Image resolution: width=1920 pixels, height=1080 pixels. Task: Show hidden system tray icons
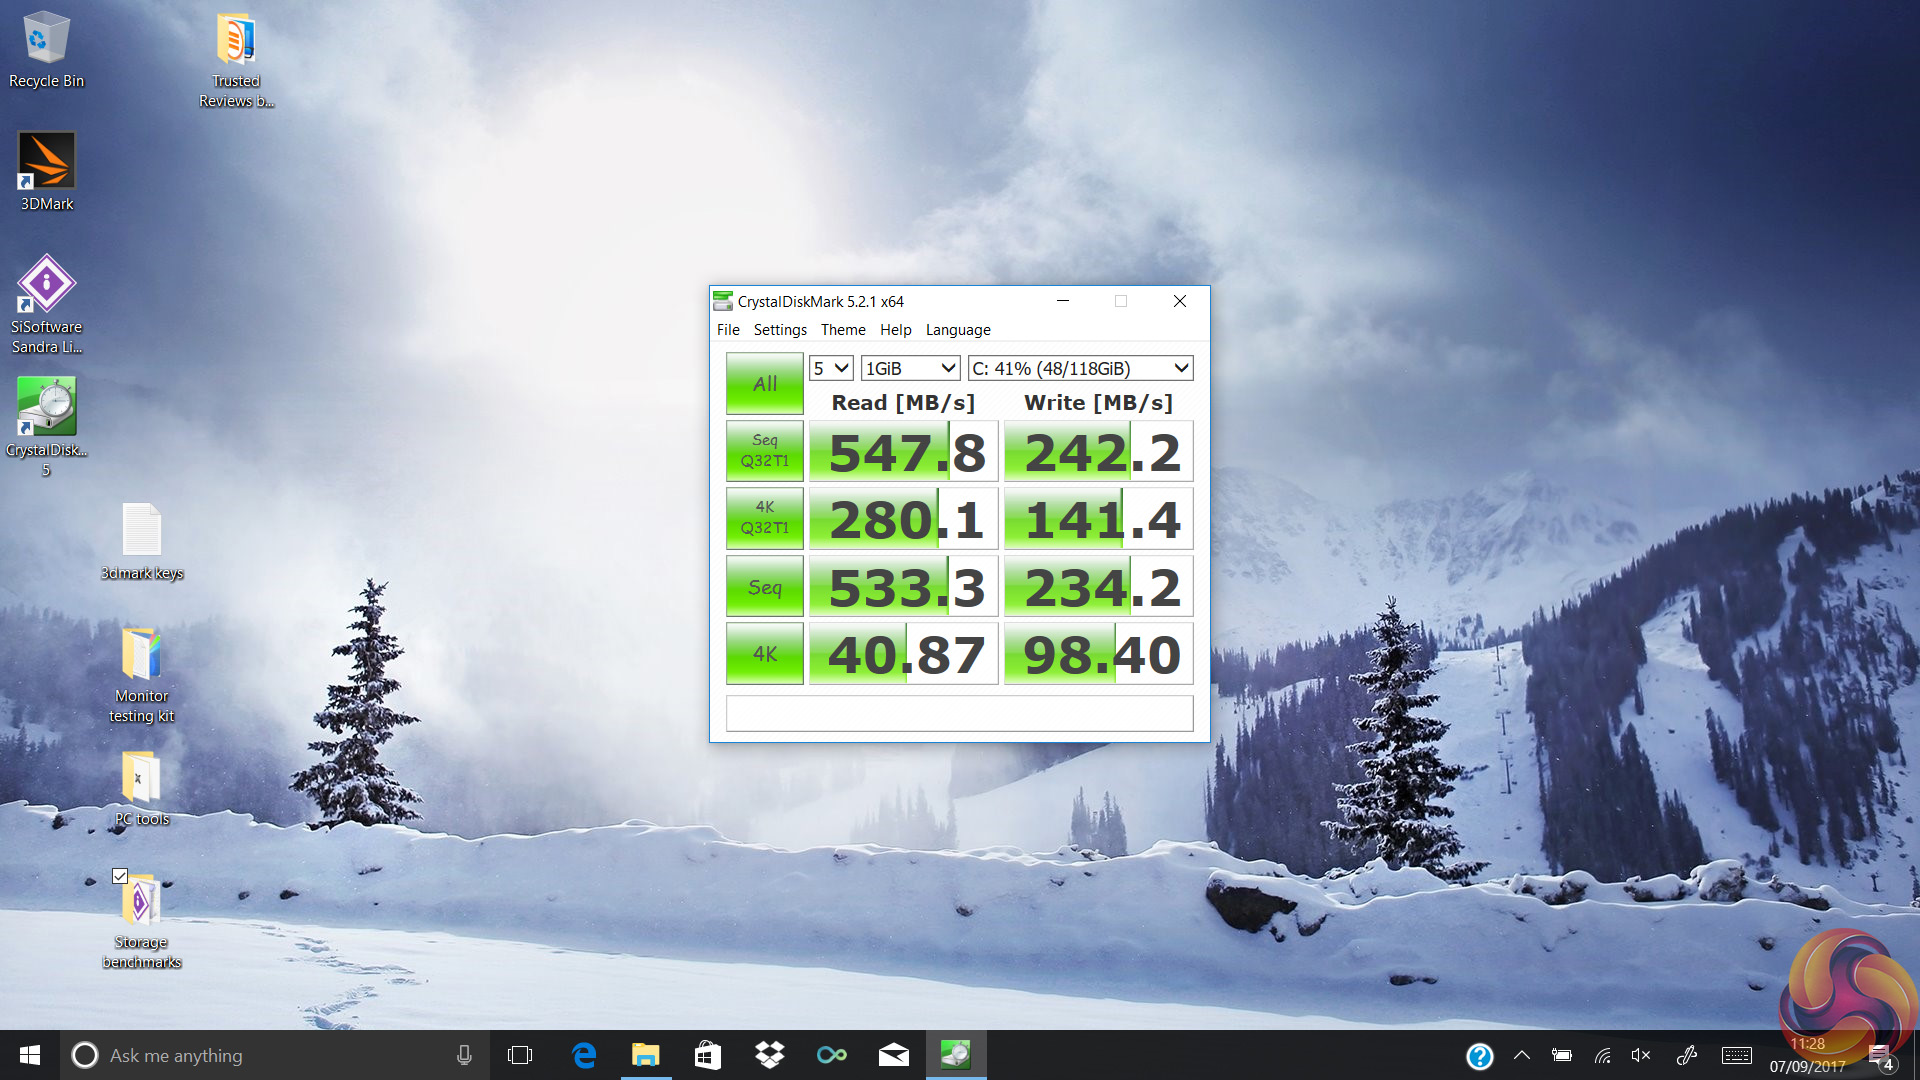point(1522,1055)
